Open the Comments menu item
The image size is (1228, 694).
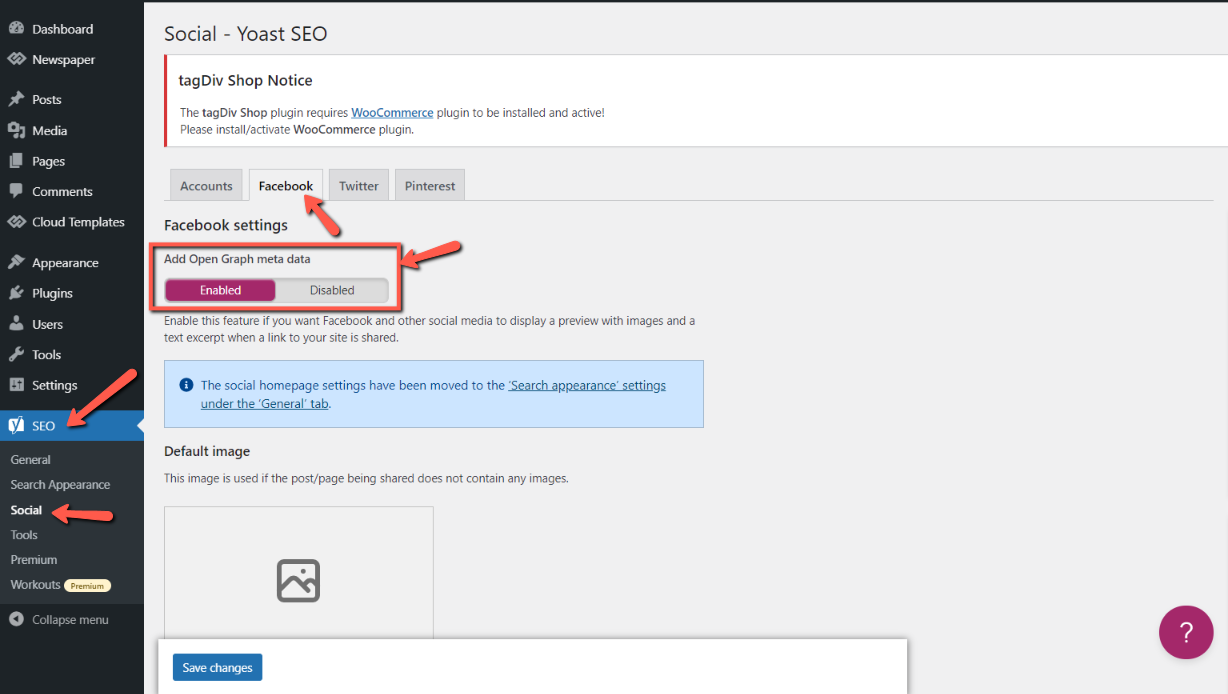[72, 191]
